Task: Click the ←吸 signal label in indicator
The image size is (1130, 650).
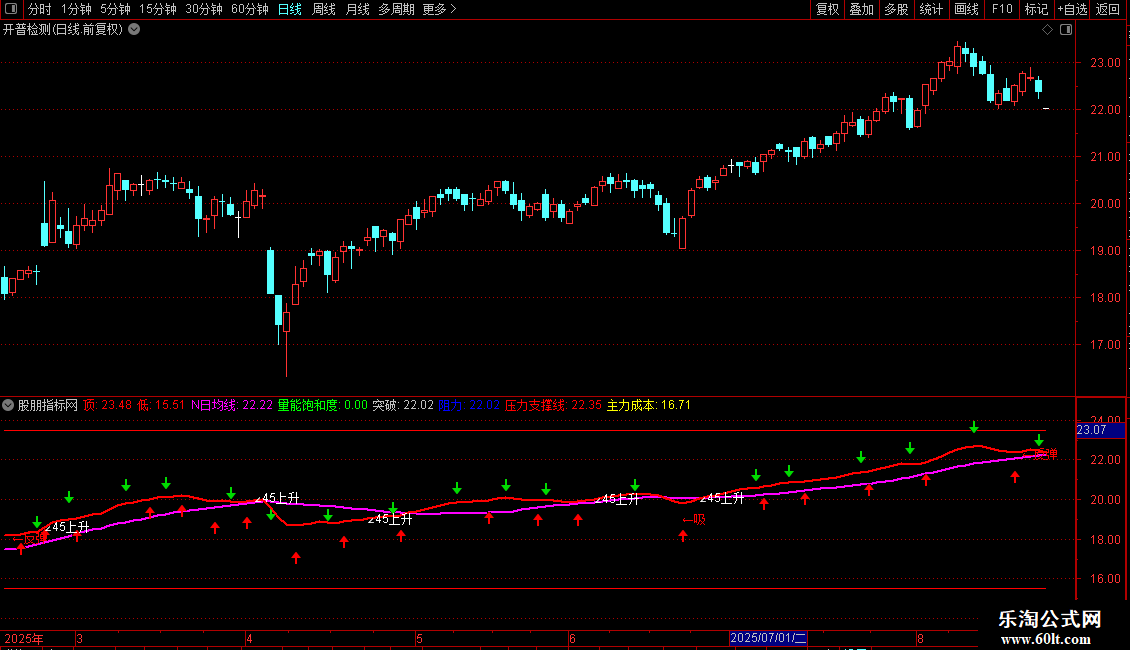Action: (x=694, y=519)
